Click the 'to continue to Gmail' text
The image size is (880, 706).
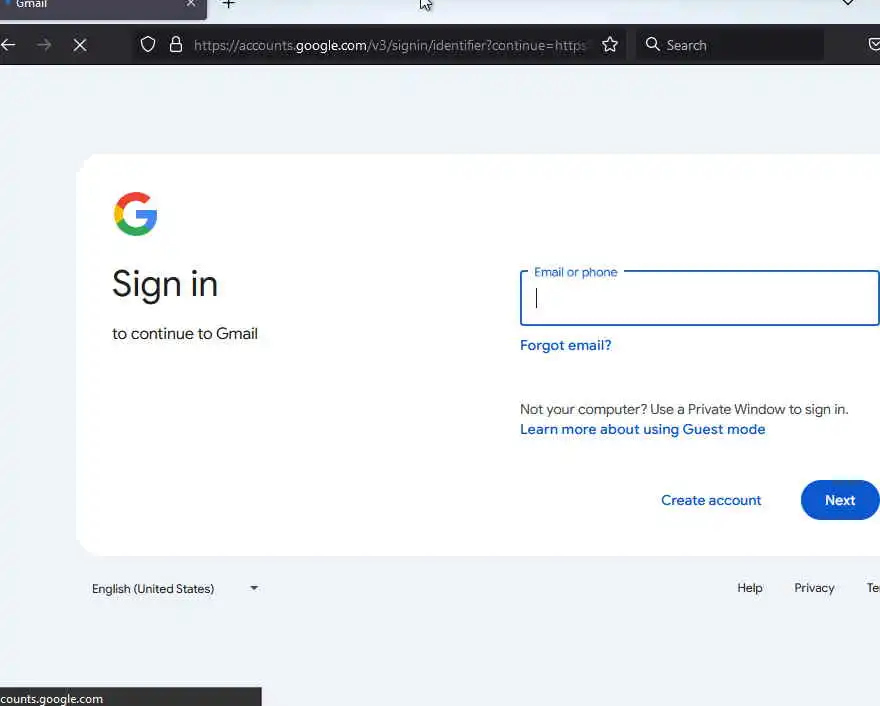click(185, 333)
